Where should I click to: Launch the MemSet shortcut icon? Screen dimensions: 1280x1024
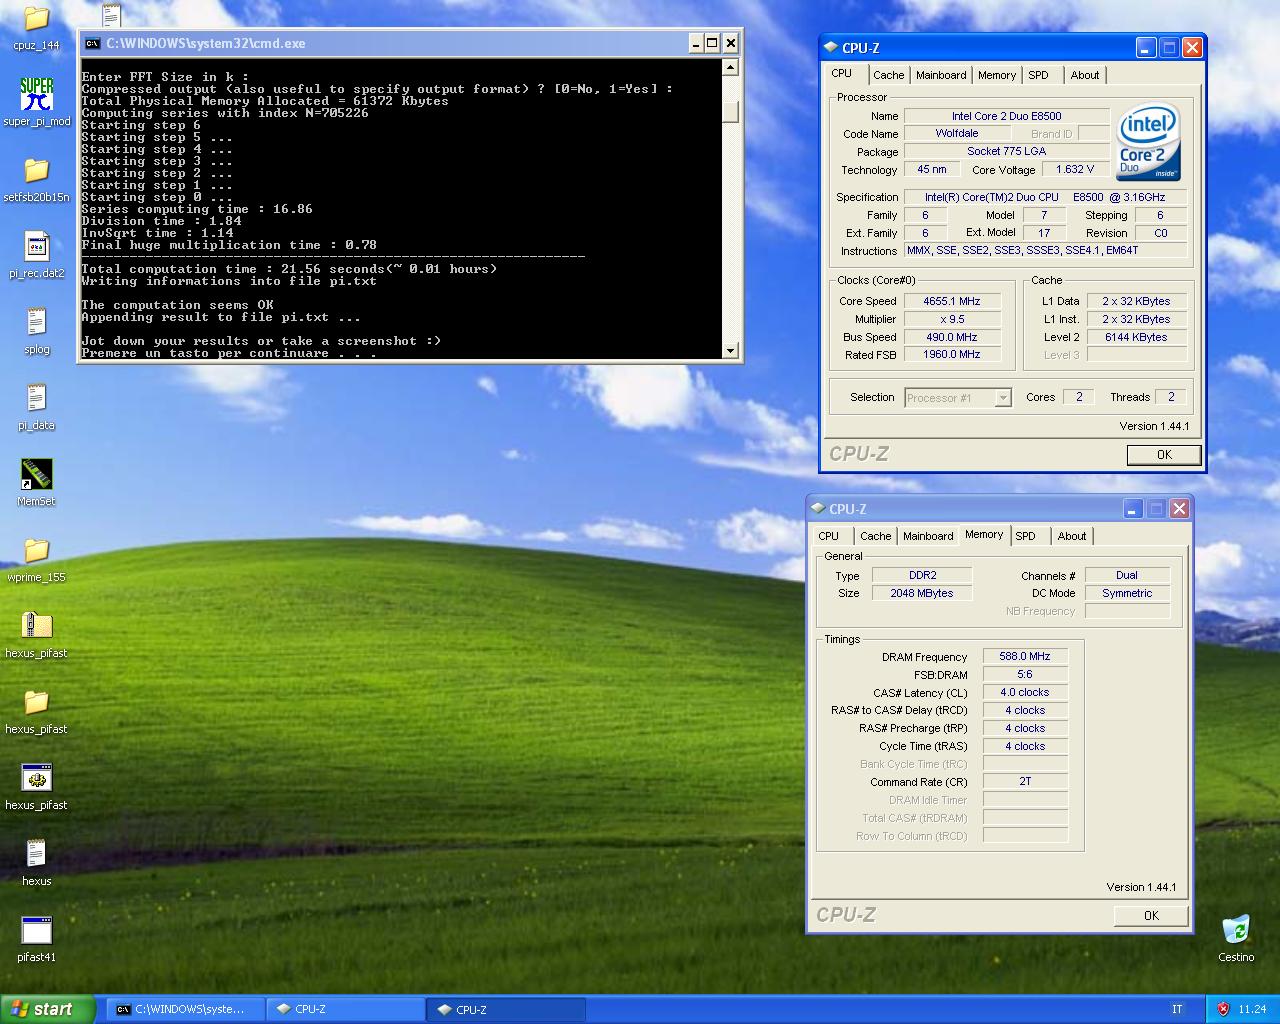click(36, 474)
